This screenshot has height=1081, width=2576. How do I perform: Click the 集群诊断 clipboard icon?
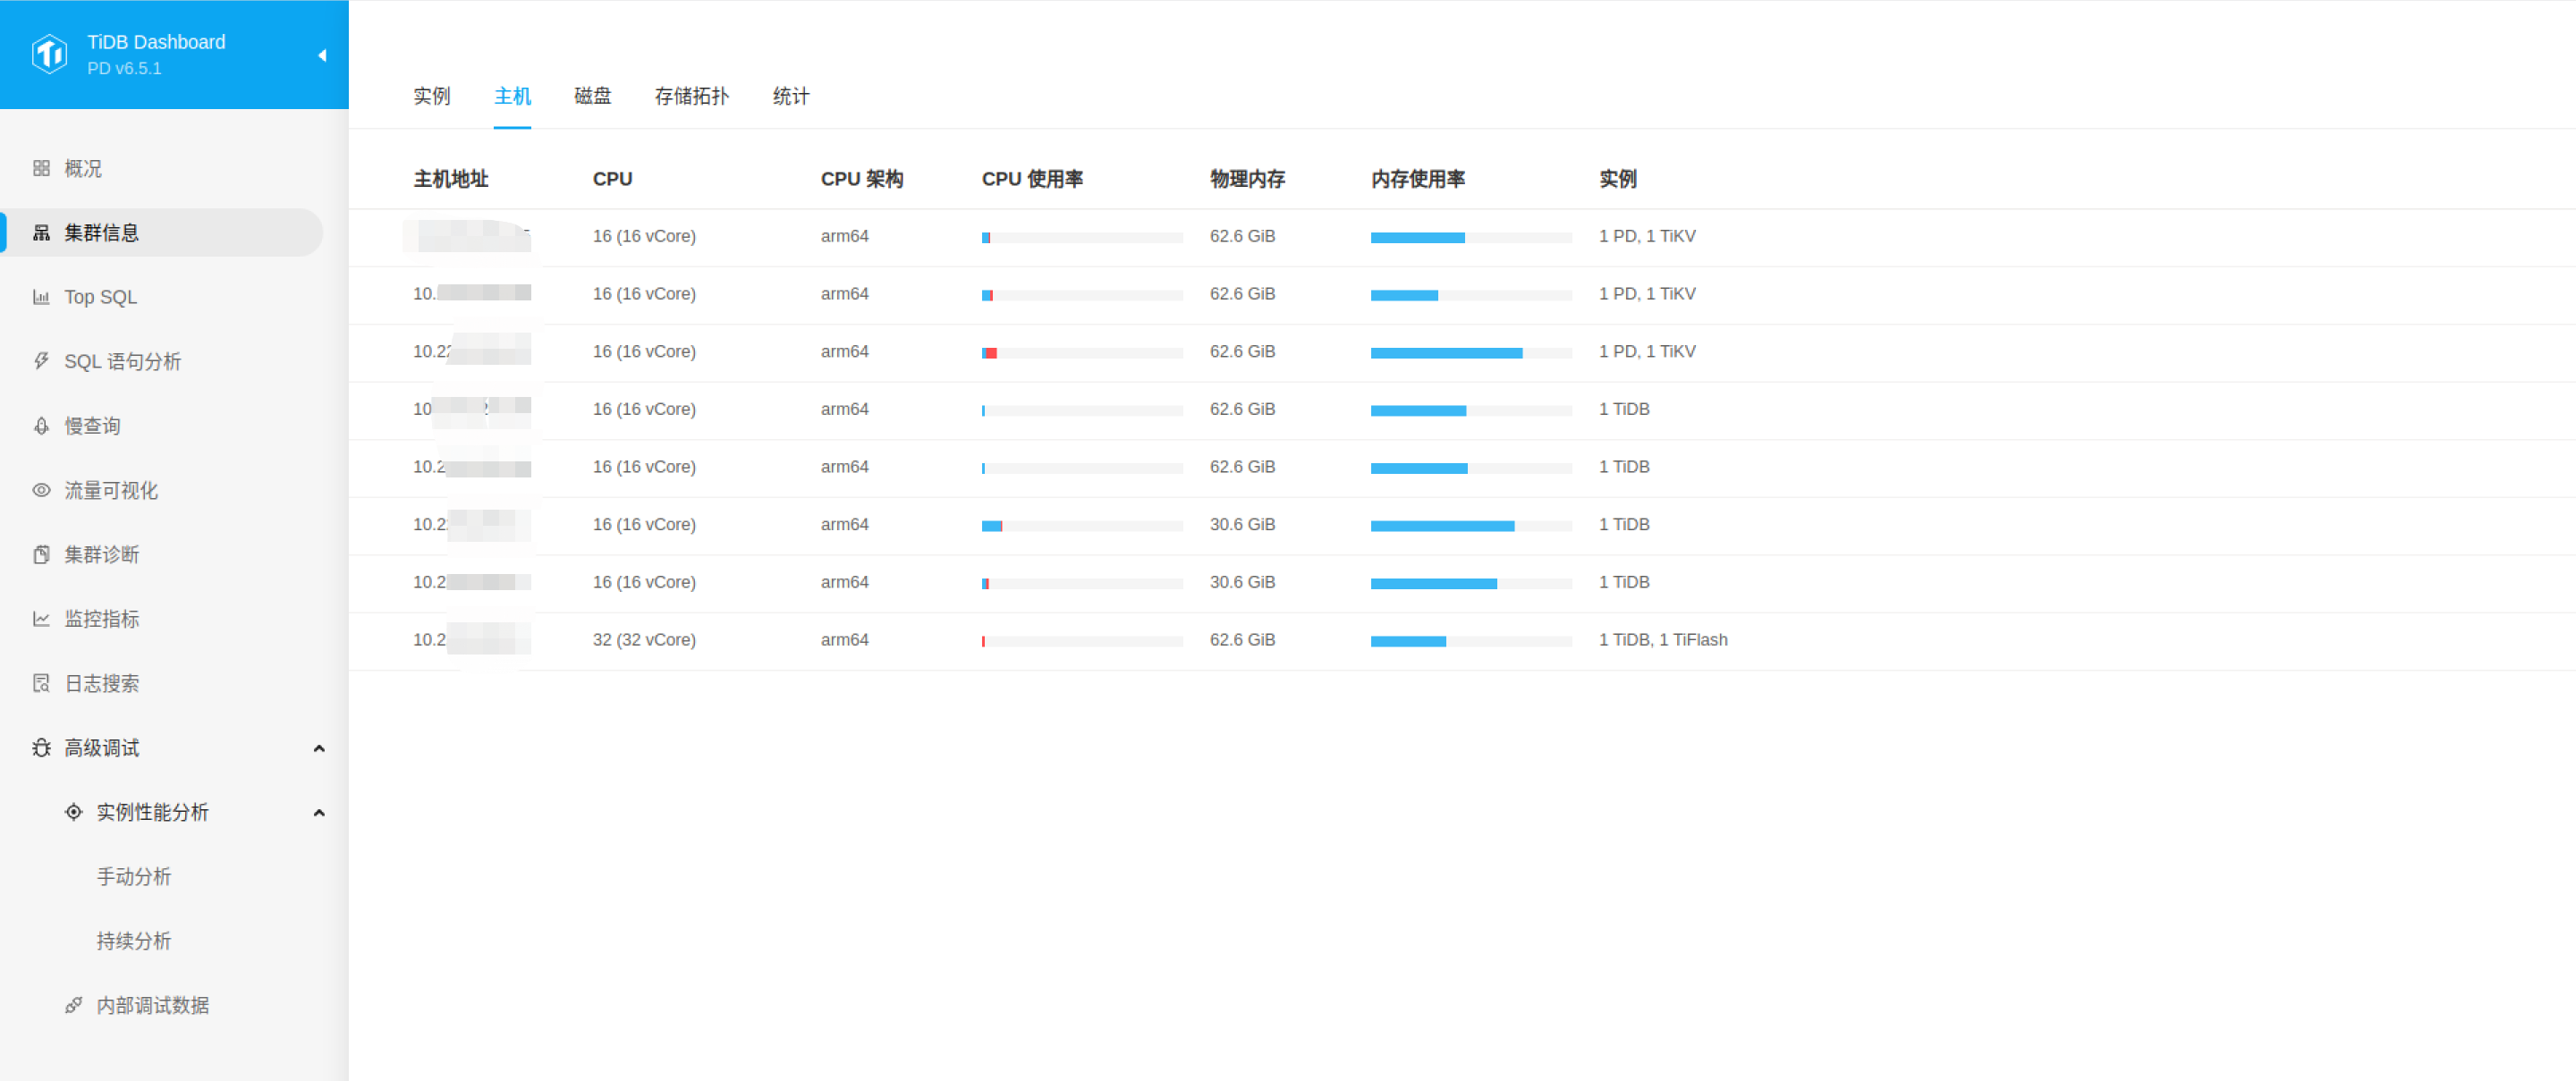41,554
